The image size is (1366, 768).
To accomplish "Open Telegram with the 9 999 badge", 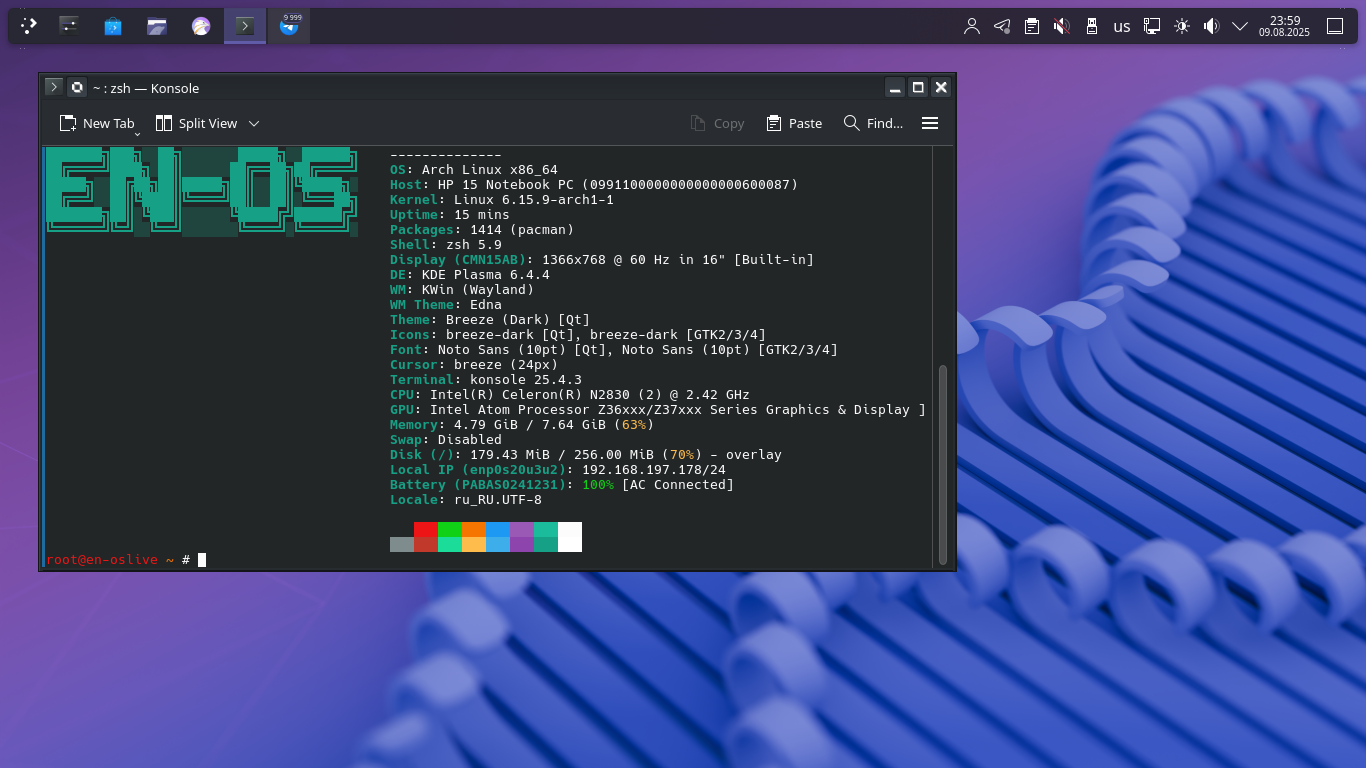I will pos(289,26).
